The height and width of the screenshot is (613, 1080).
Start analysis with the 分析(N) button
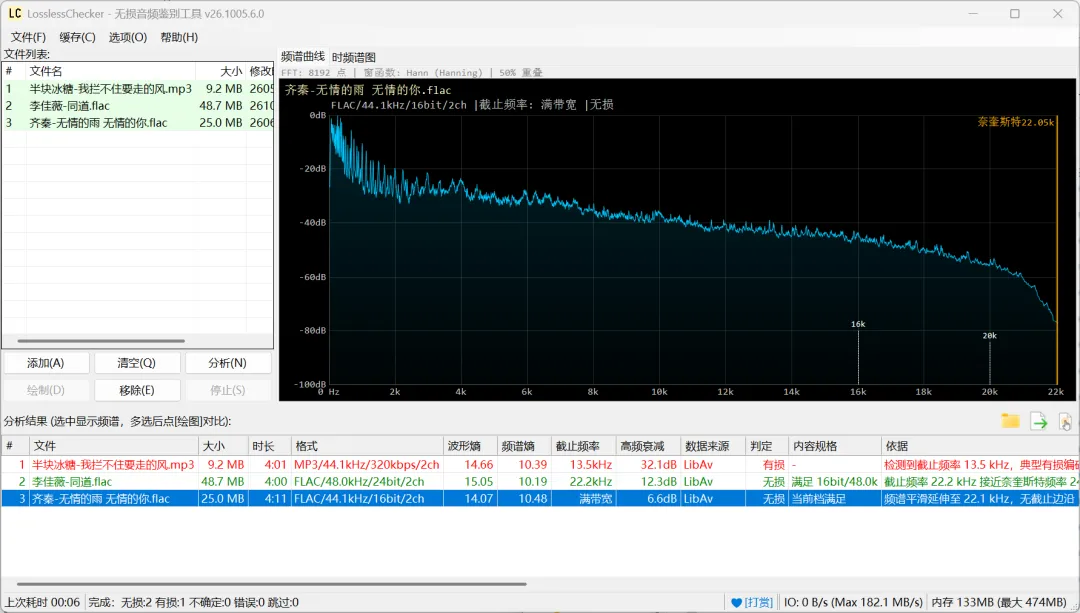(x=227, y=363)
